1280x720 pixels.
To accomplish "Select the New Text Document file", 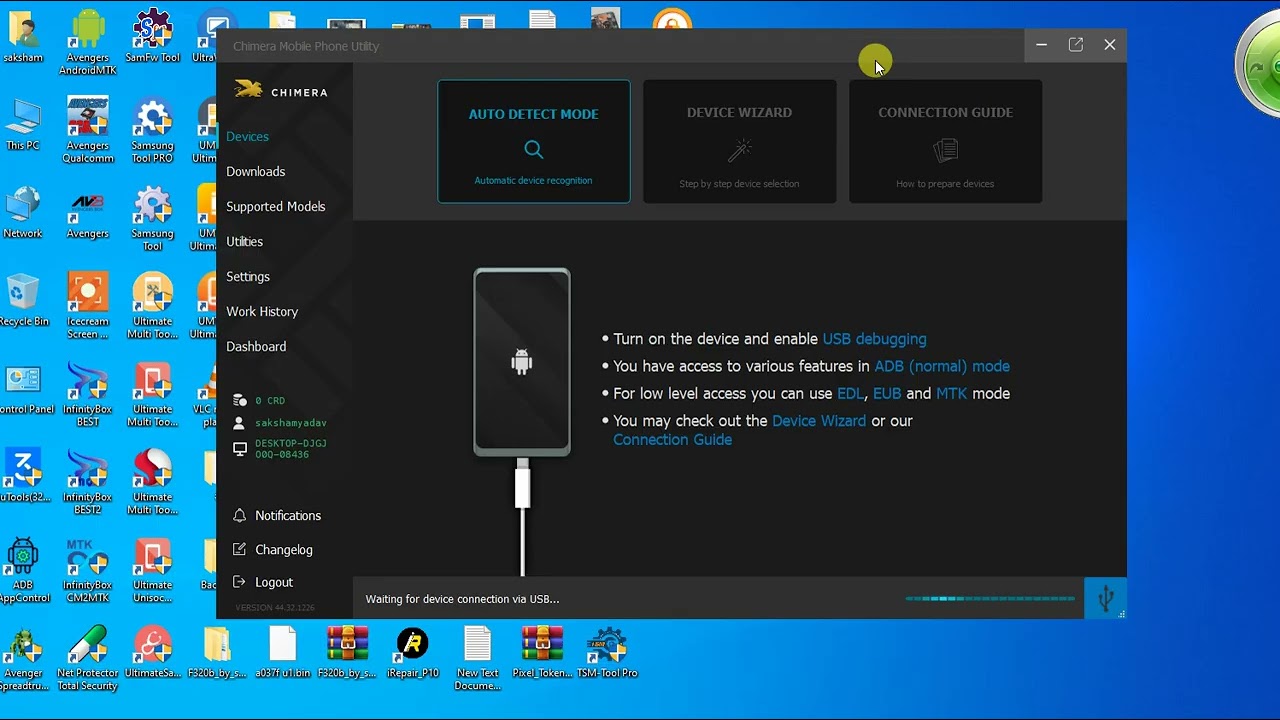I will pos(477,658).
